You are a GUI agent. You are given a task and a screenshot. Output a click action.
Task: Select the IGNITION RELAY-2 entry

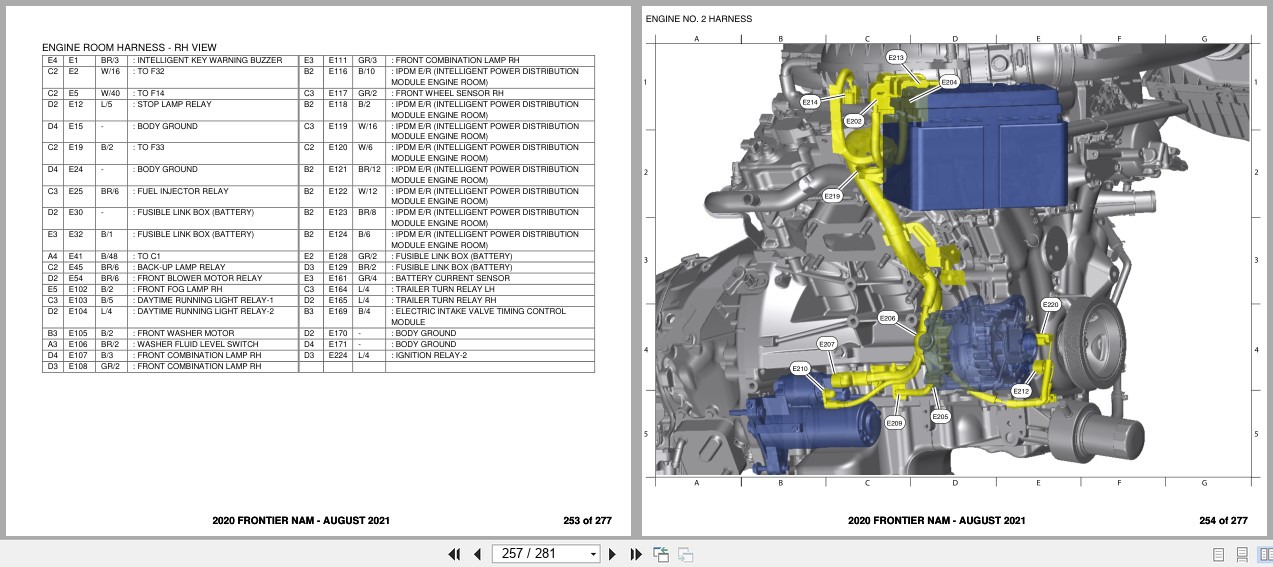(x=429, y=355)
